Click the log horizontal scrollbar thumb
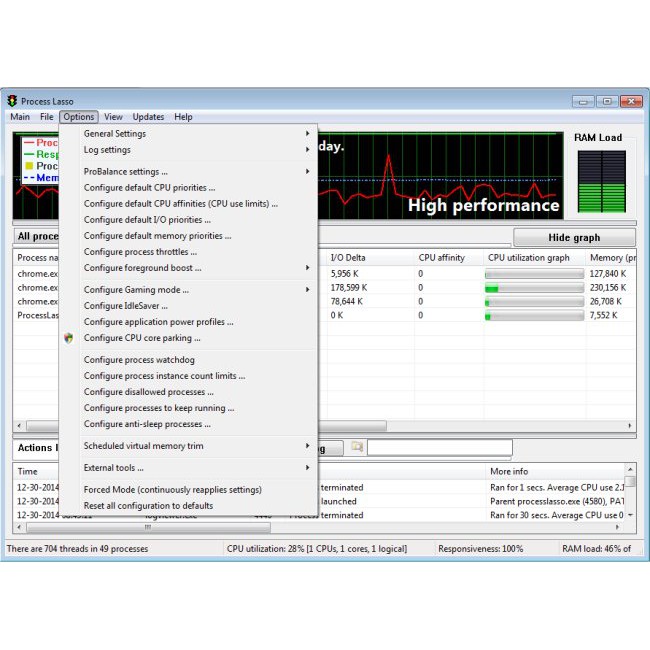Image resolution: width=650 pixels, height=650 pixels. click(x=148, y=528)
